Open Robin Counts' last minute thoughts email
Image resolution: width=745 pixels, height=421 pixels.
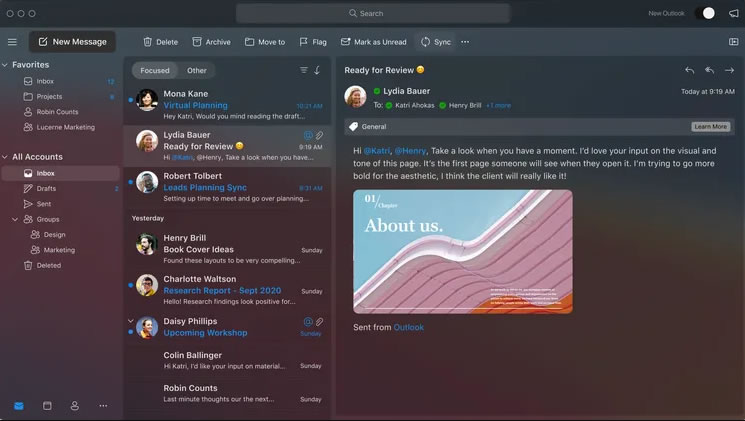[x=227, y=393]
